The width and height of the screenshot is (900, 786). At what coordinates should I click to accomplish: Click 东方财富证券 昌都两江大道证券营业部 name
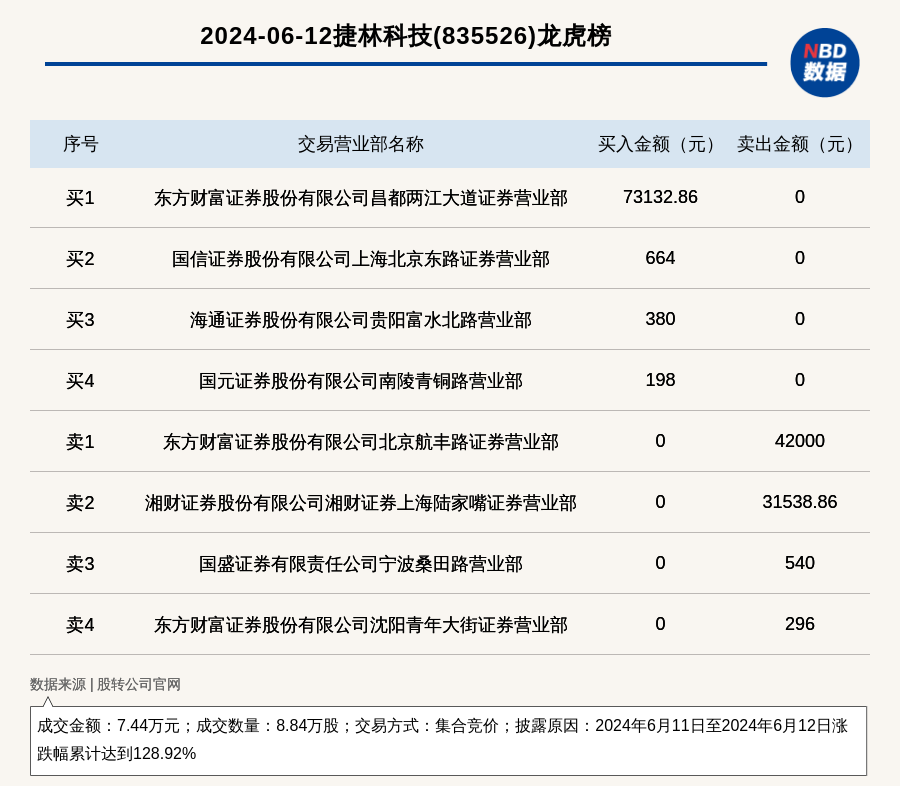coord(360,198)
